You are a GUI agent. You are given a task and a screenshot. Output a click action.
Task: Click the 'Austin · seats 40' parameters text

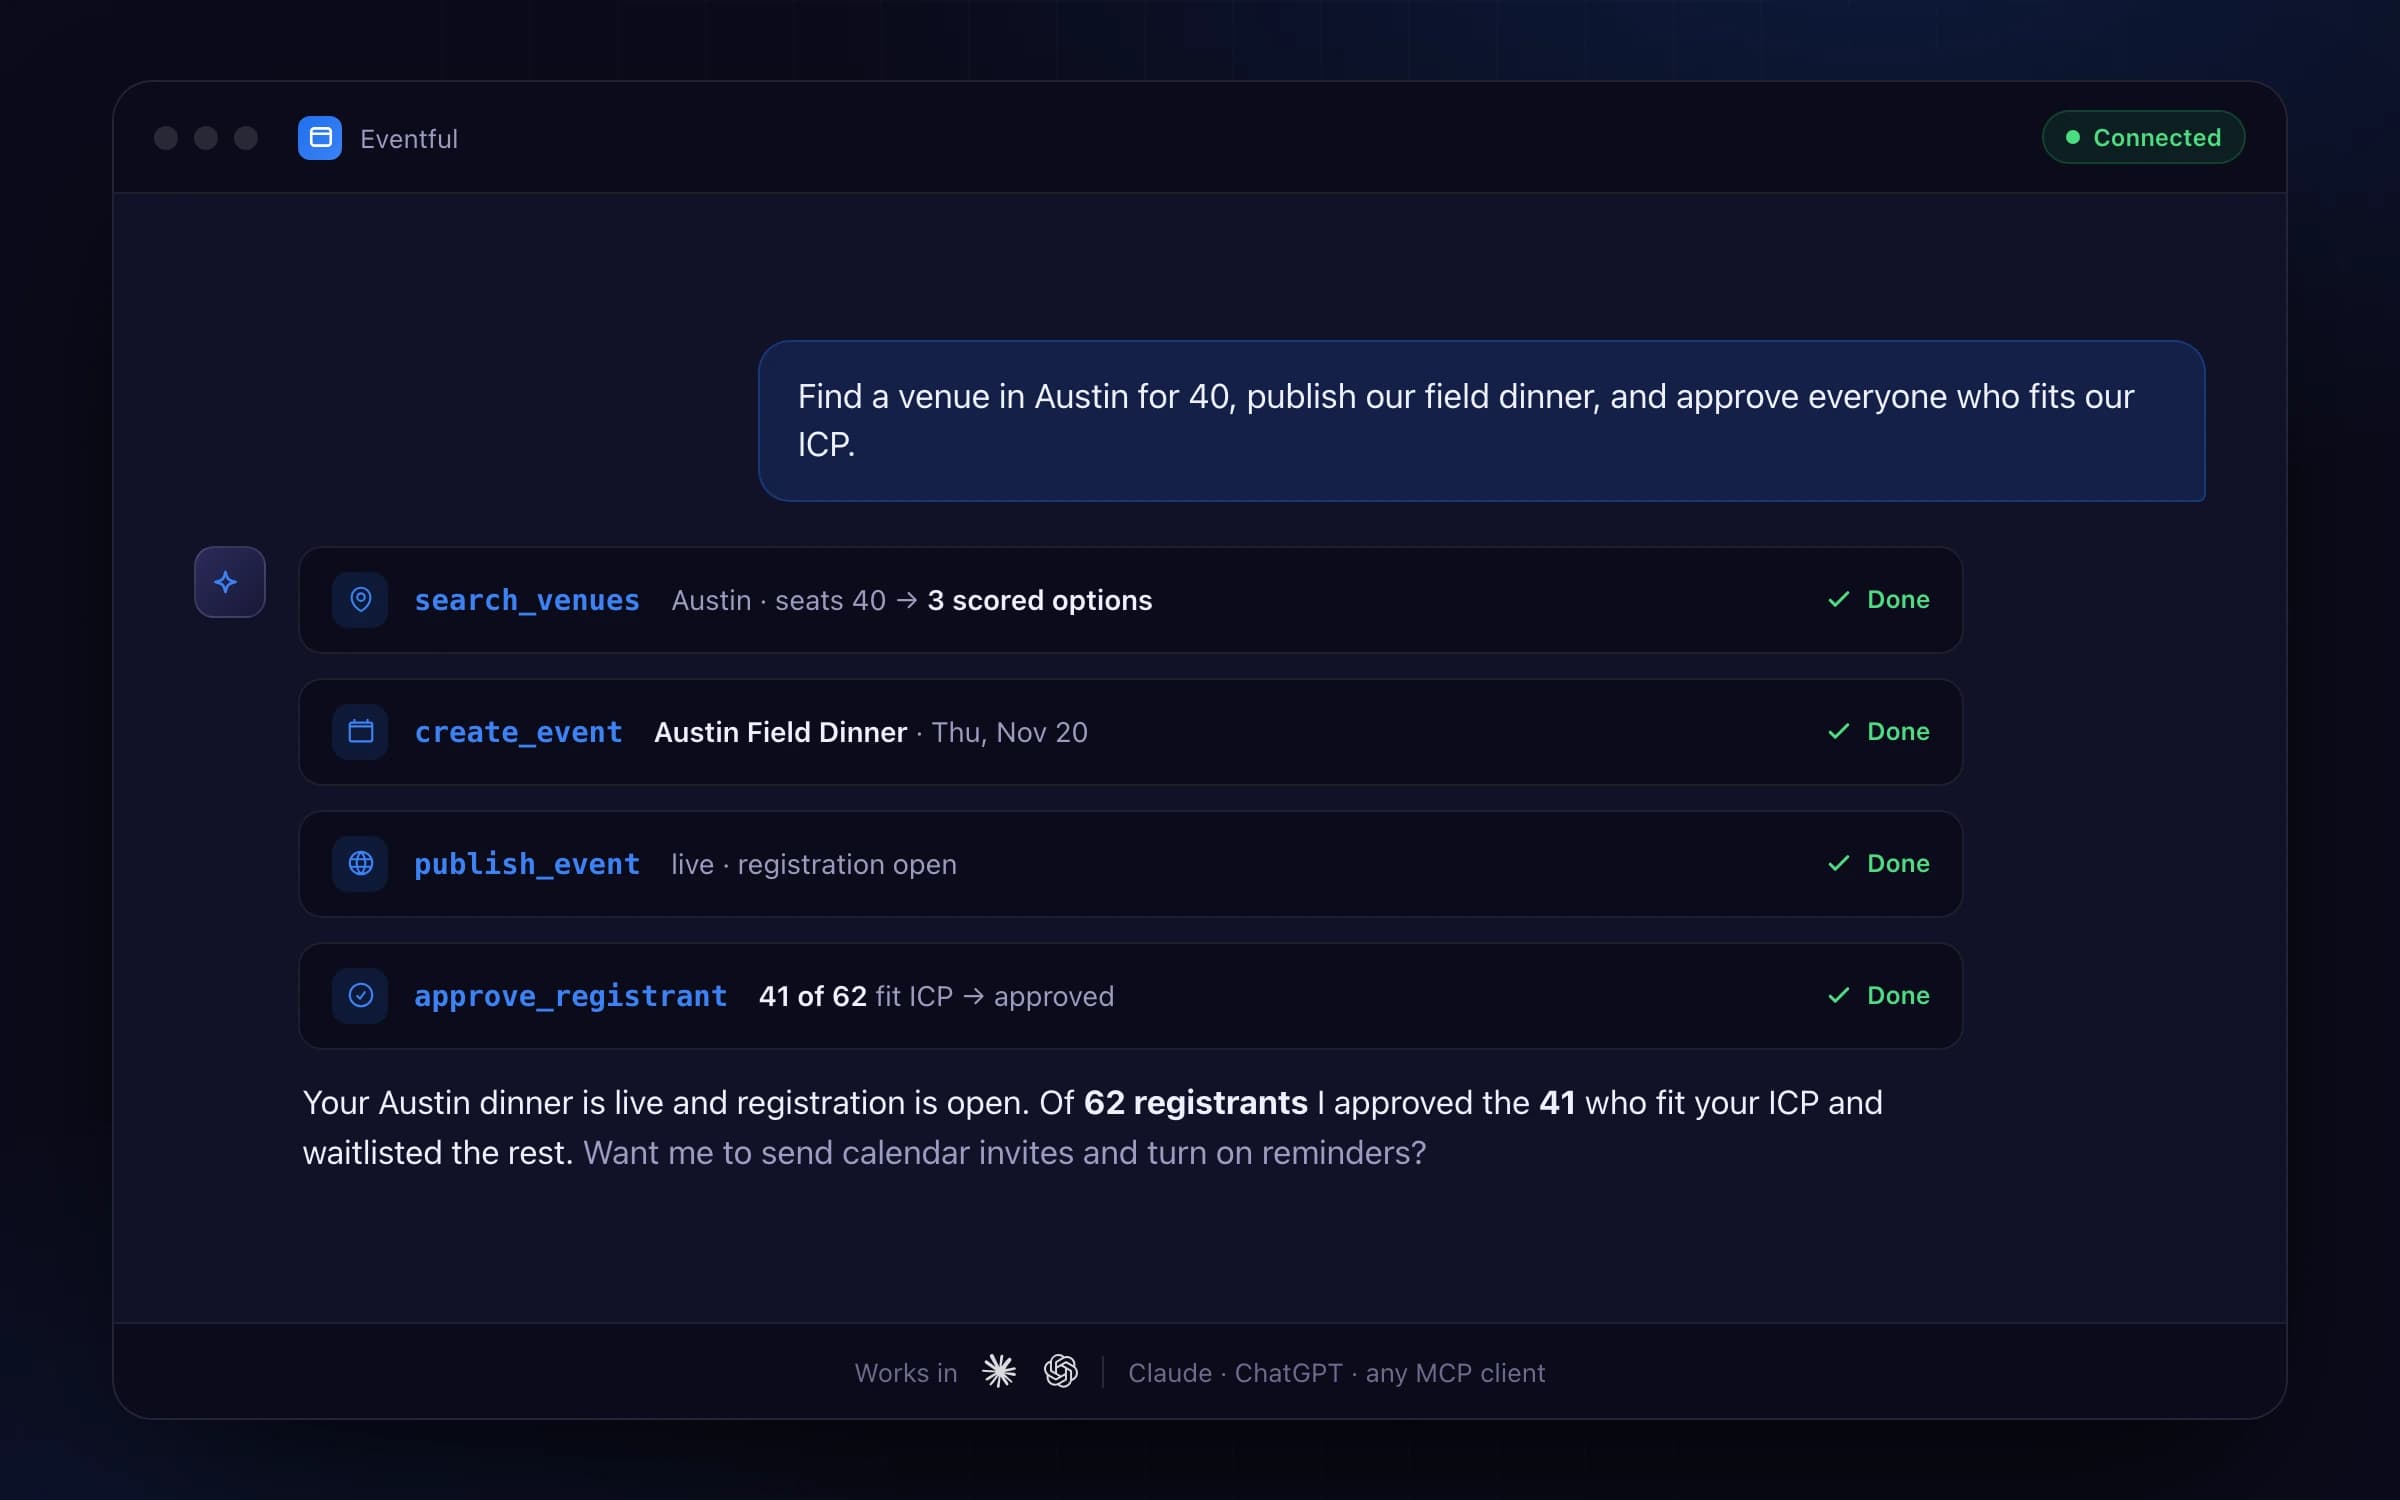click(779, 600)
